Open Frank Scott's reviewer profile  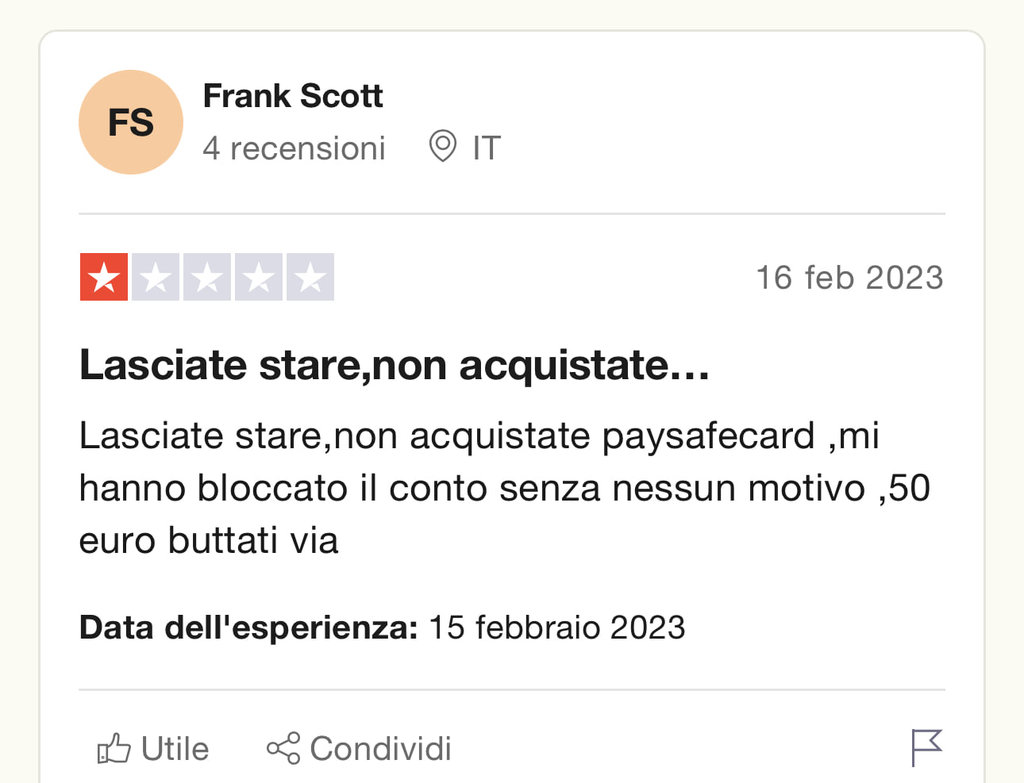pos(293,96)
